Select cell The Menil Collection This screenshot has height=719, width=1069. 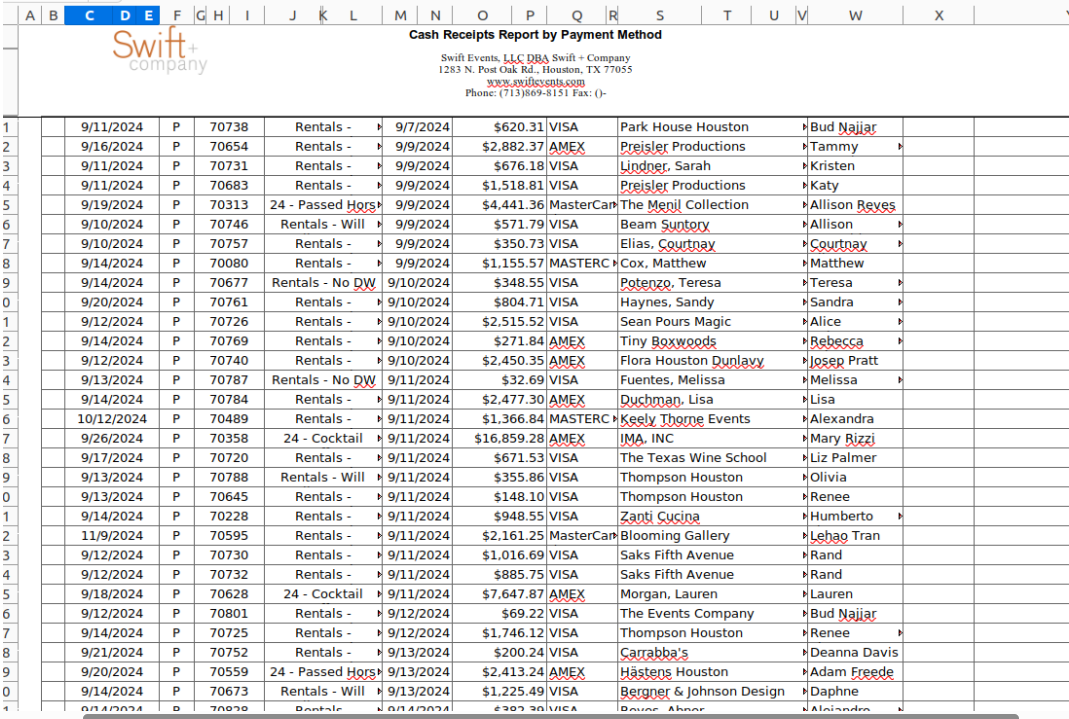click(712, 204)
